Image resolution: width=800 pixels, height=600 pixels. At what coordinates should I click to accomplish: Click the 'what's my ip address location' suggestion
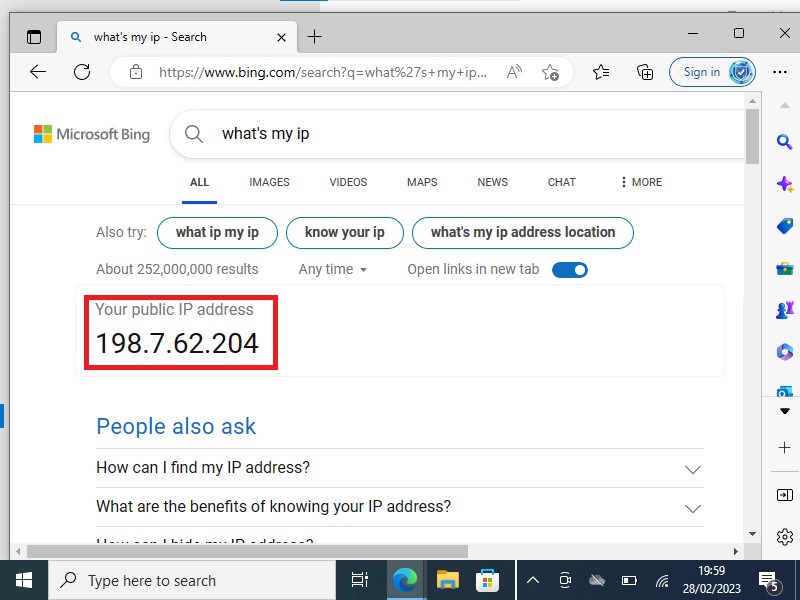pyautogui.click(x=522, y=232)
